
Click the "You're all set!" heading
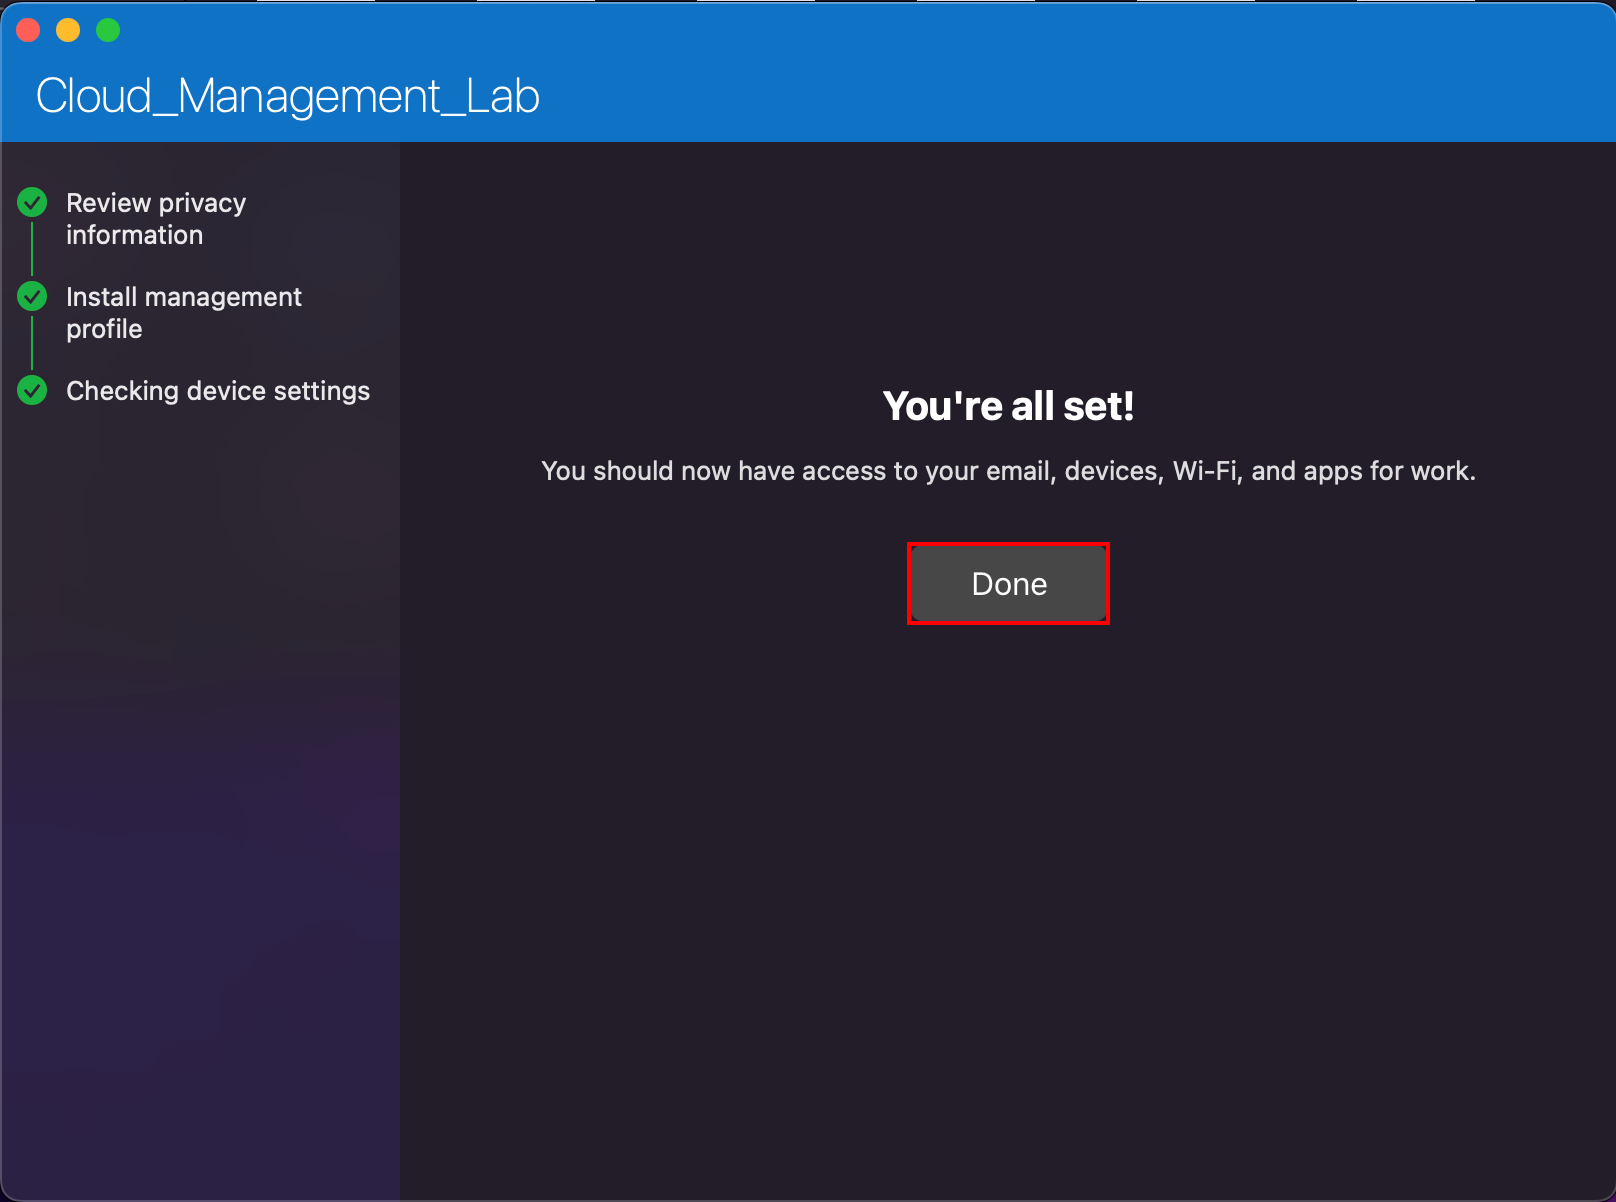[x=1008, y=406]
